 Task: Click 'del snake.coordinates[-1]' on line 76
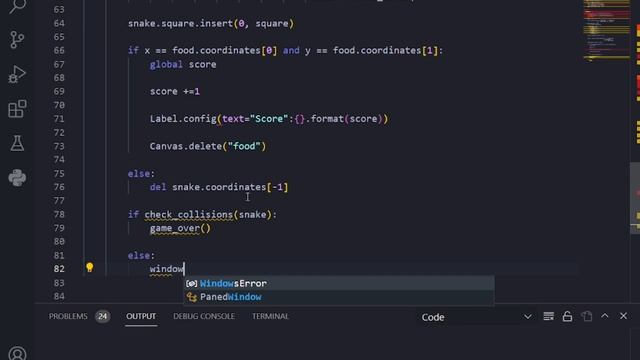[x=219, y=187]
